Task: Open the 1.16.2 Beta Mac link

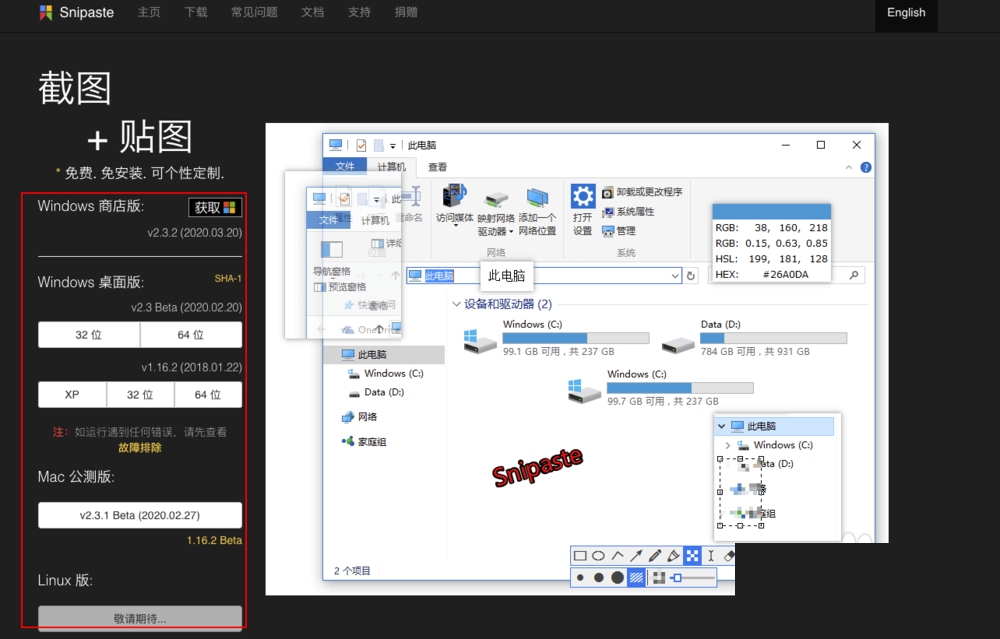Action: [214, 540]
